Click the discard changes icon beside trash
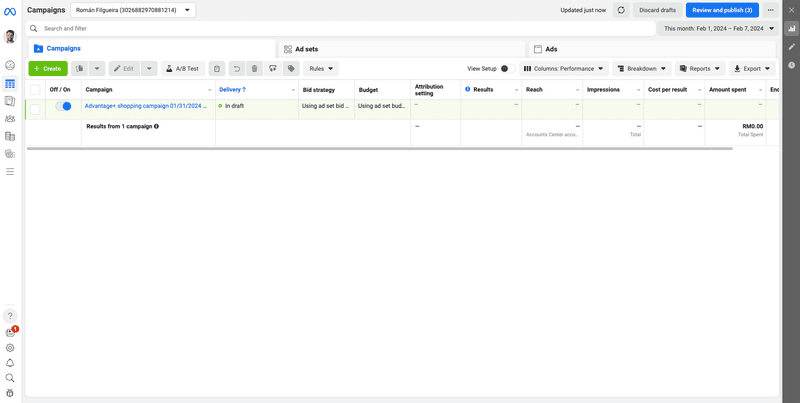The height and width of the screenshot is (403, 800). pos(273,68)
